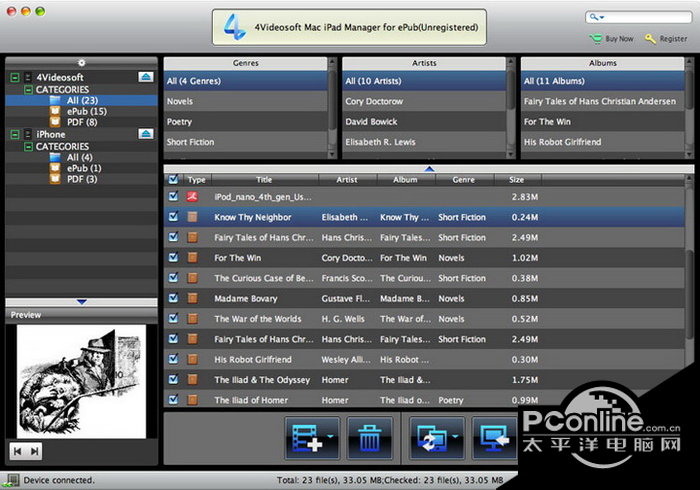Collapse CATEGORIES under iPhone
Screen dimensions: 700x490
(28, 146)
